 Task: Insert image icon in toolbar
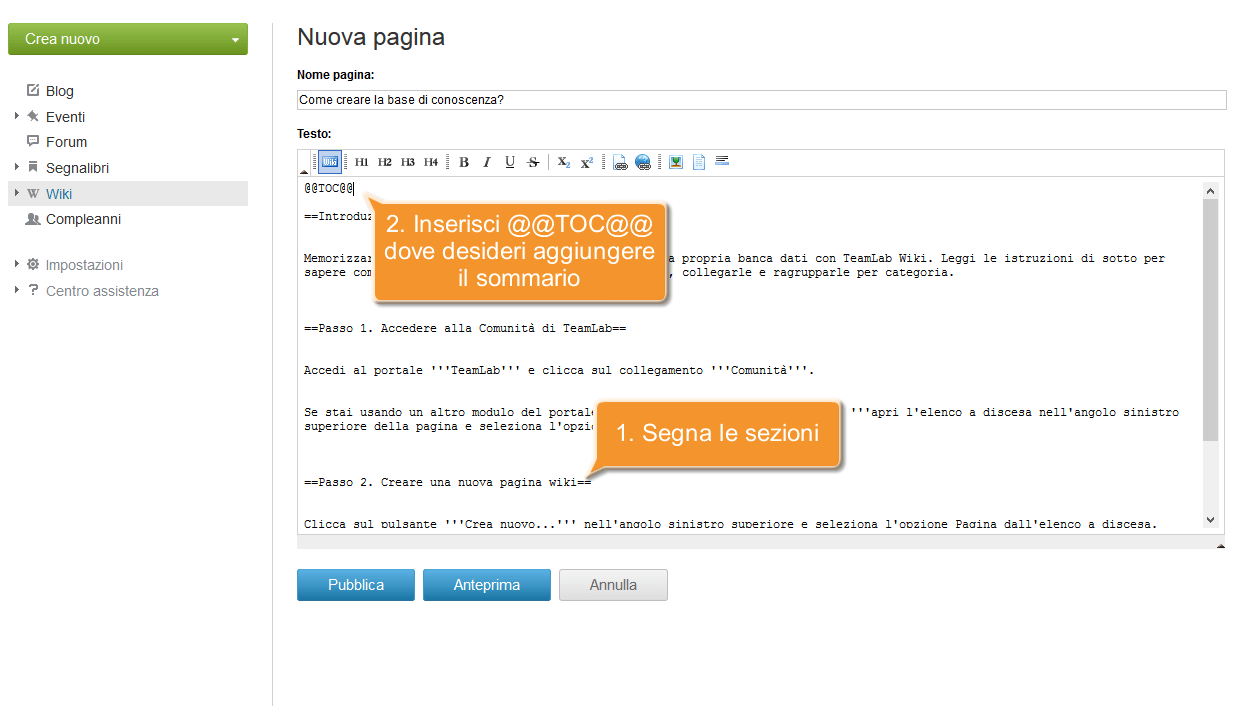coord(676,162)
